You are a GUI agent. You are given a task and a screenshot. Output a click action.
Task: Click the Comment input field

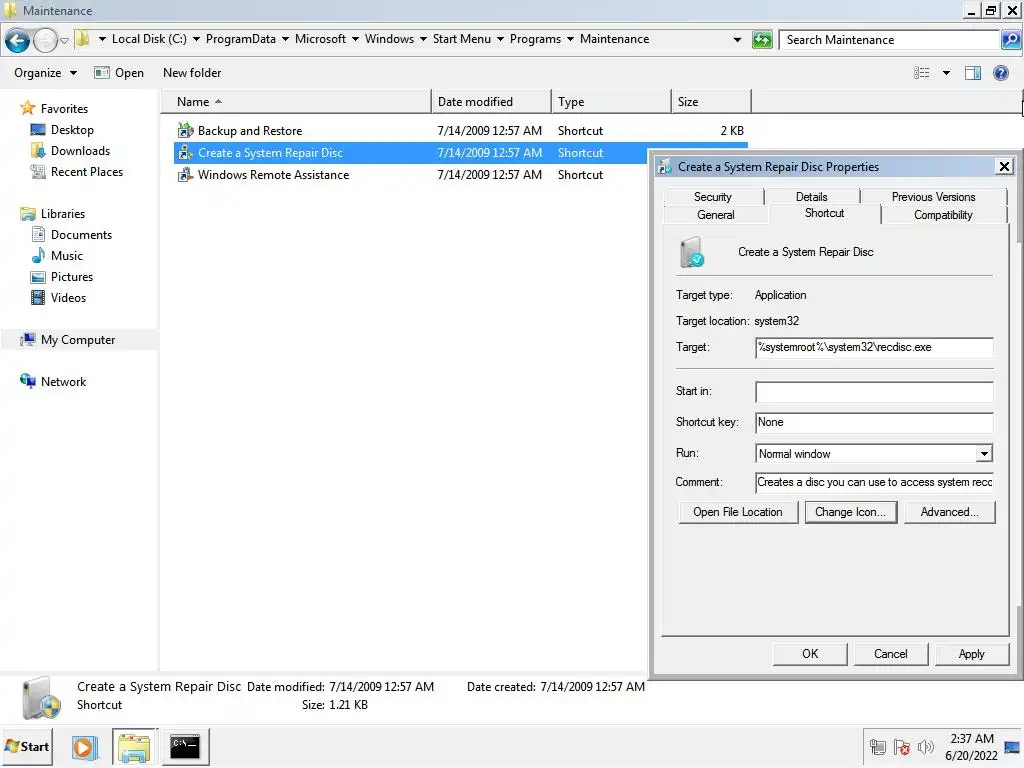[874, 483]
